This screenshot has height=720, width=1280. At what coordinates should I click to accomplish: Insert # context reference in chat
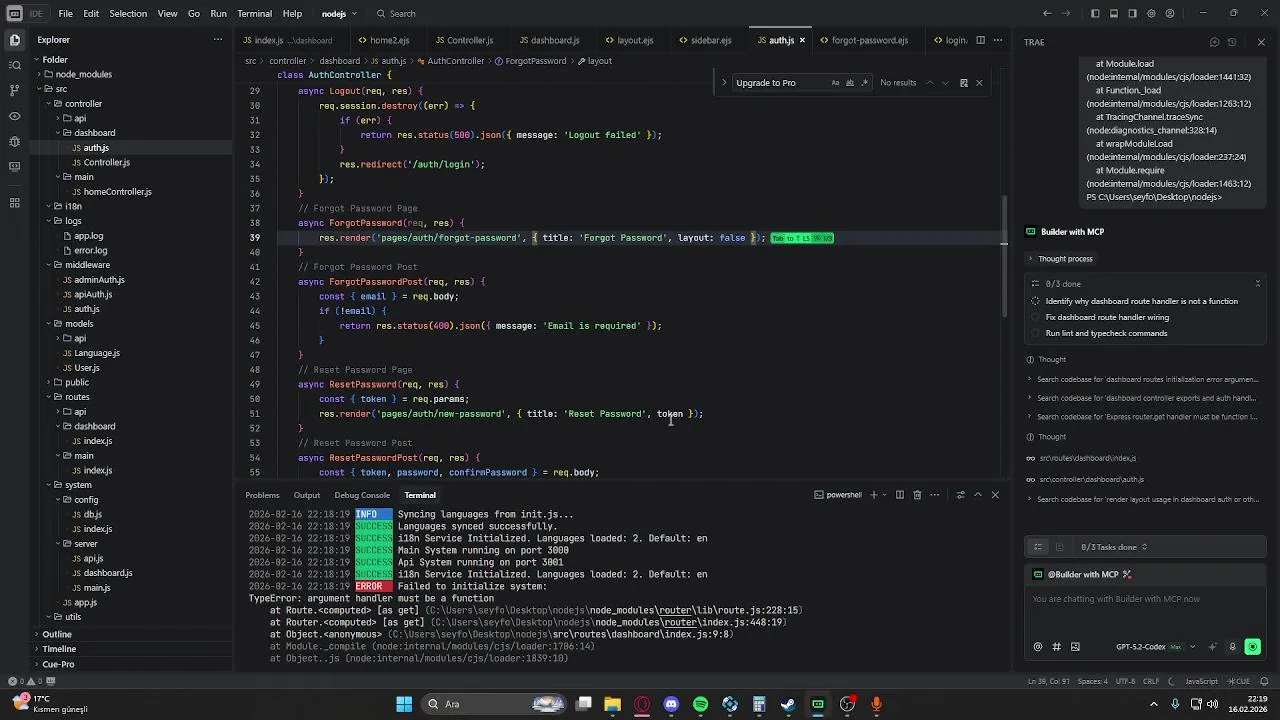point(1056,647)
